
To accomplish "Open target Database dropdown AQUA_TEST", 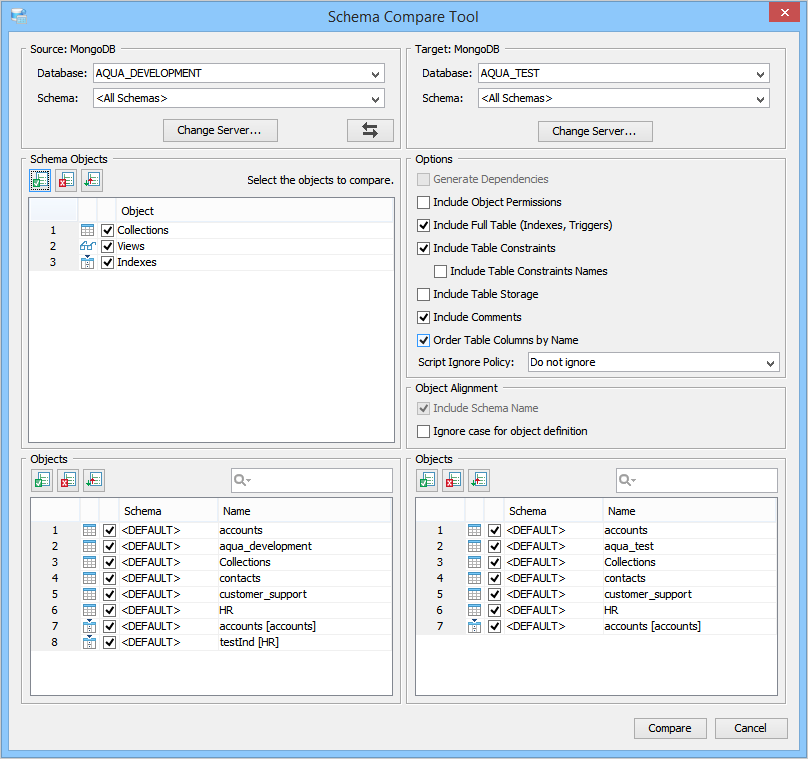I will pos(624,73).
